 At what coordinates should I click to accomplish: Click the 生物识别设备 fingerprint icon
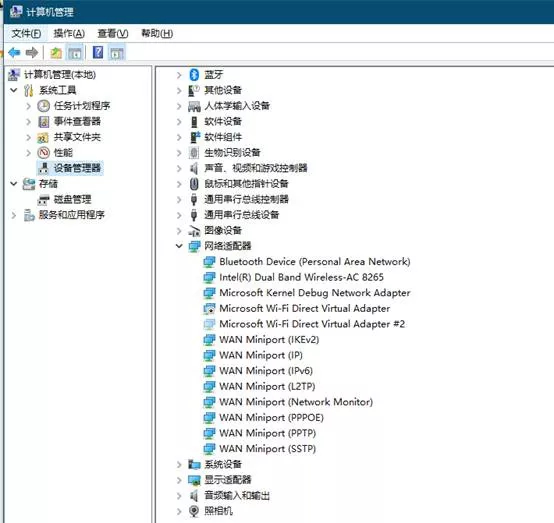(x=194, y=153)
